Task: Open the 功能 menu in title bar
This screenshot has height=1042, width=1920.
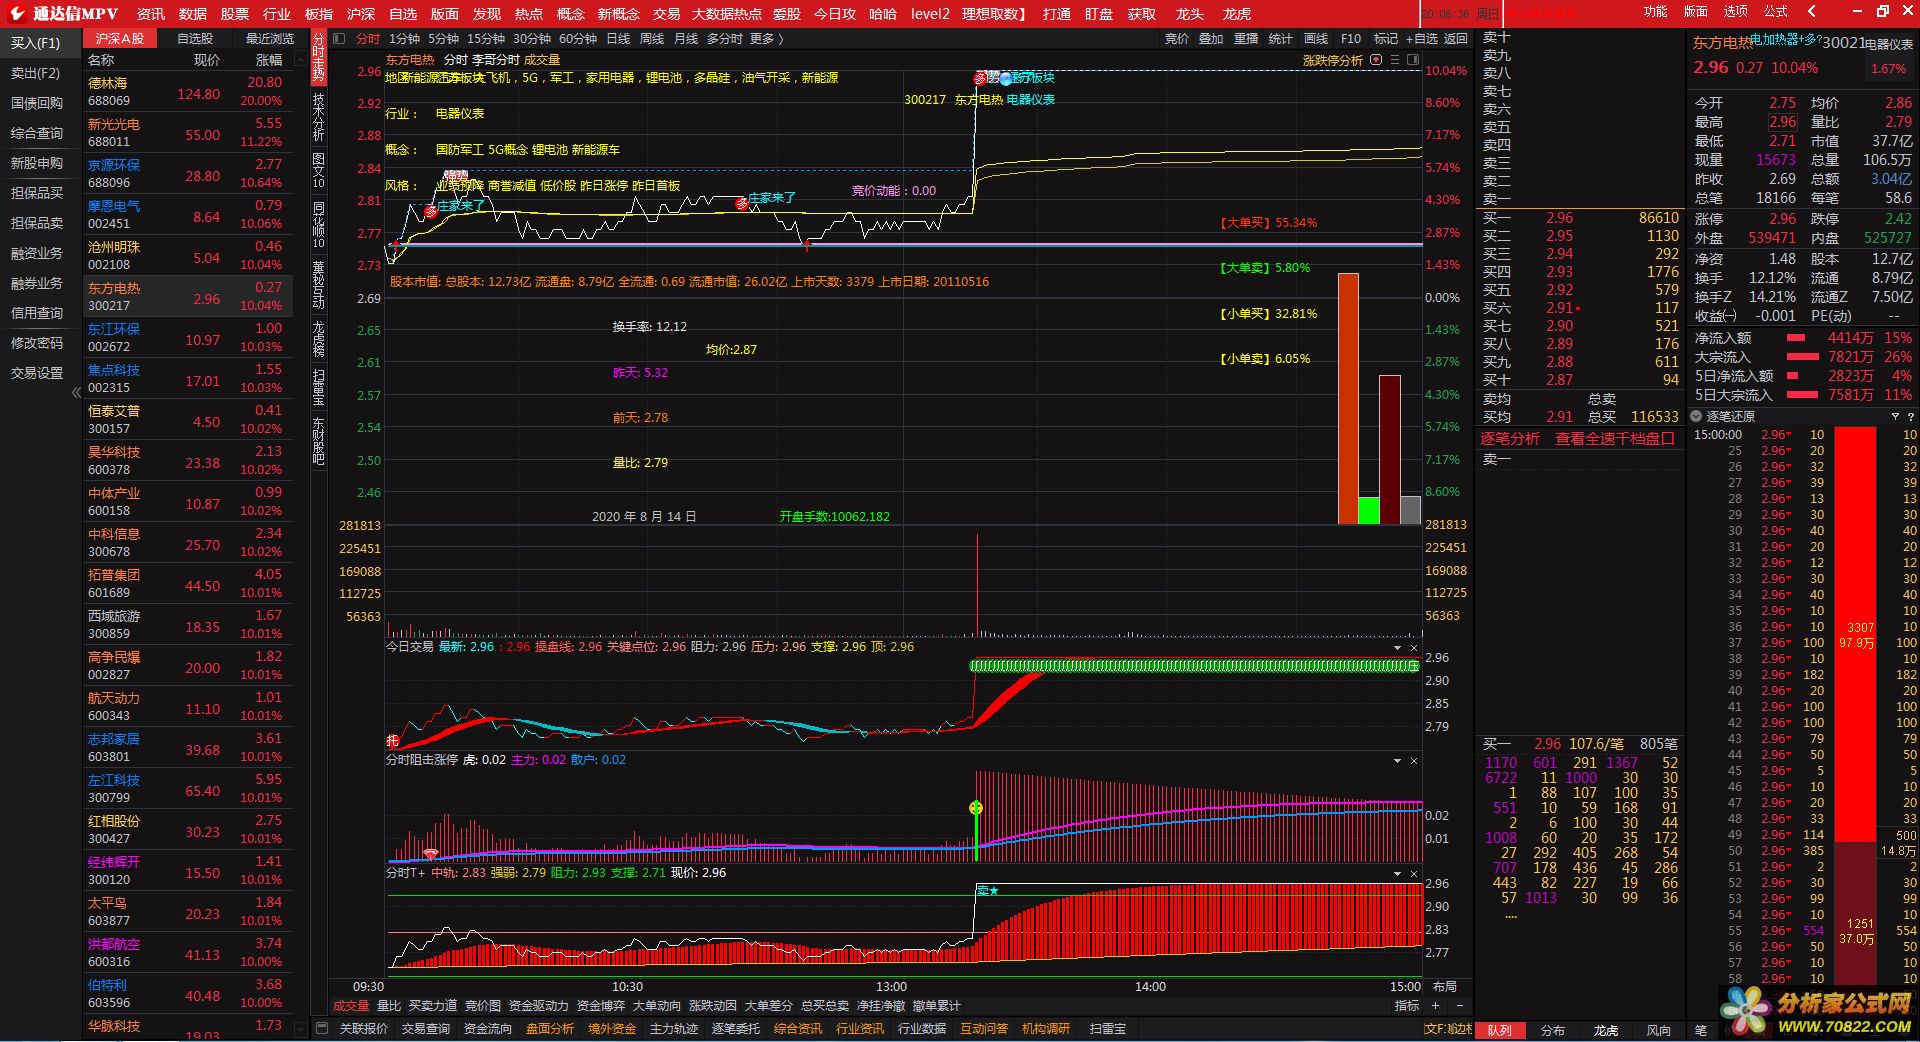Action: pos(1655,11)
